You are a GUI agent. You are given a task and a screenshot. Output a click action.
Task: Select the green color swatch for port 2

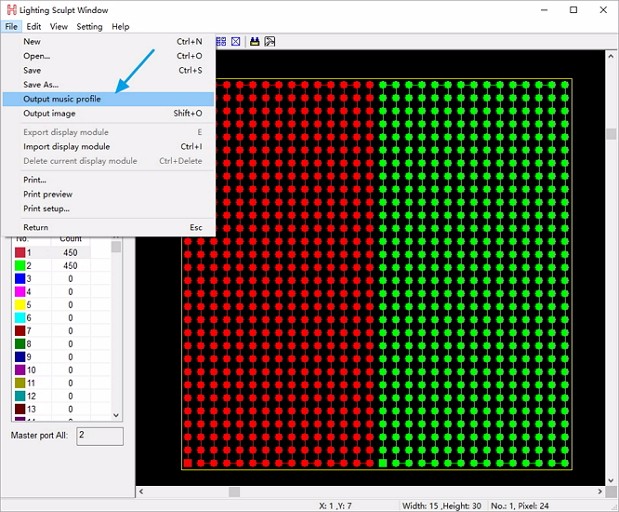click(x=20, y=265)
